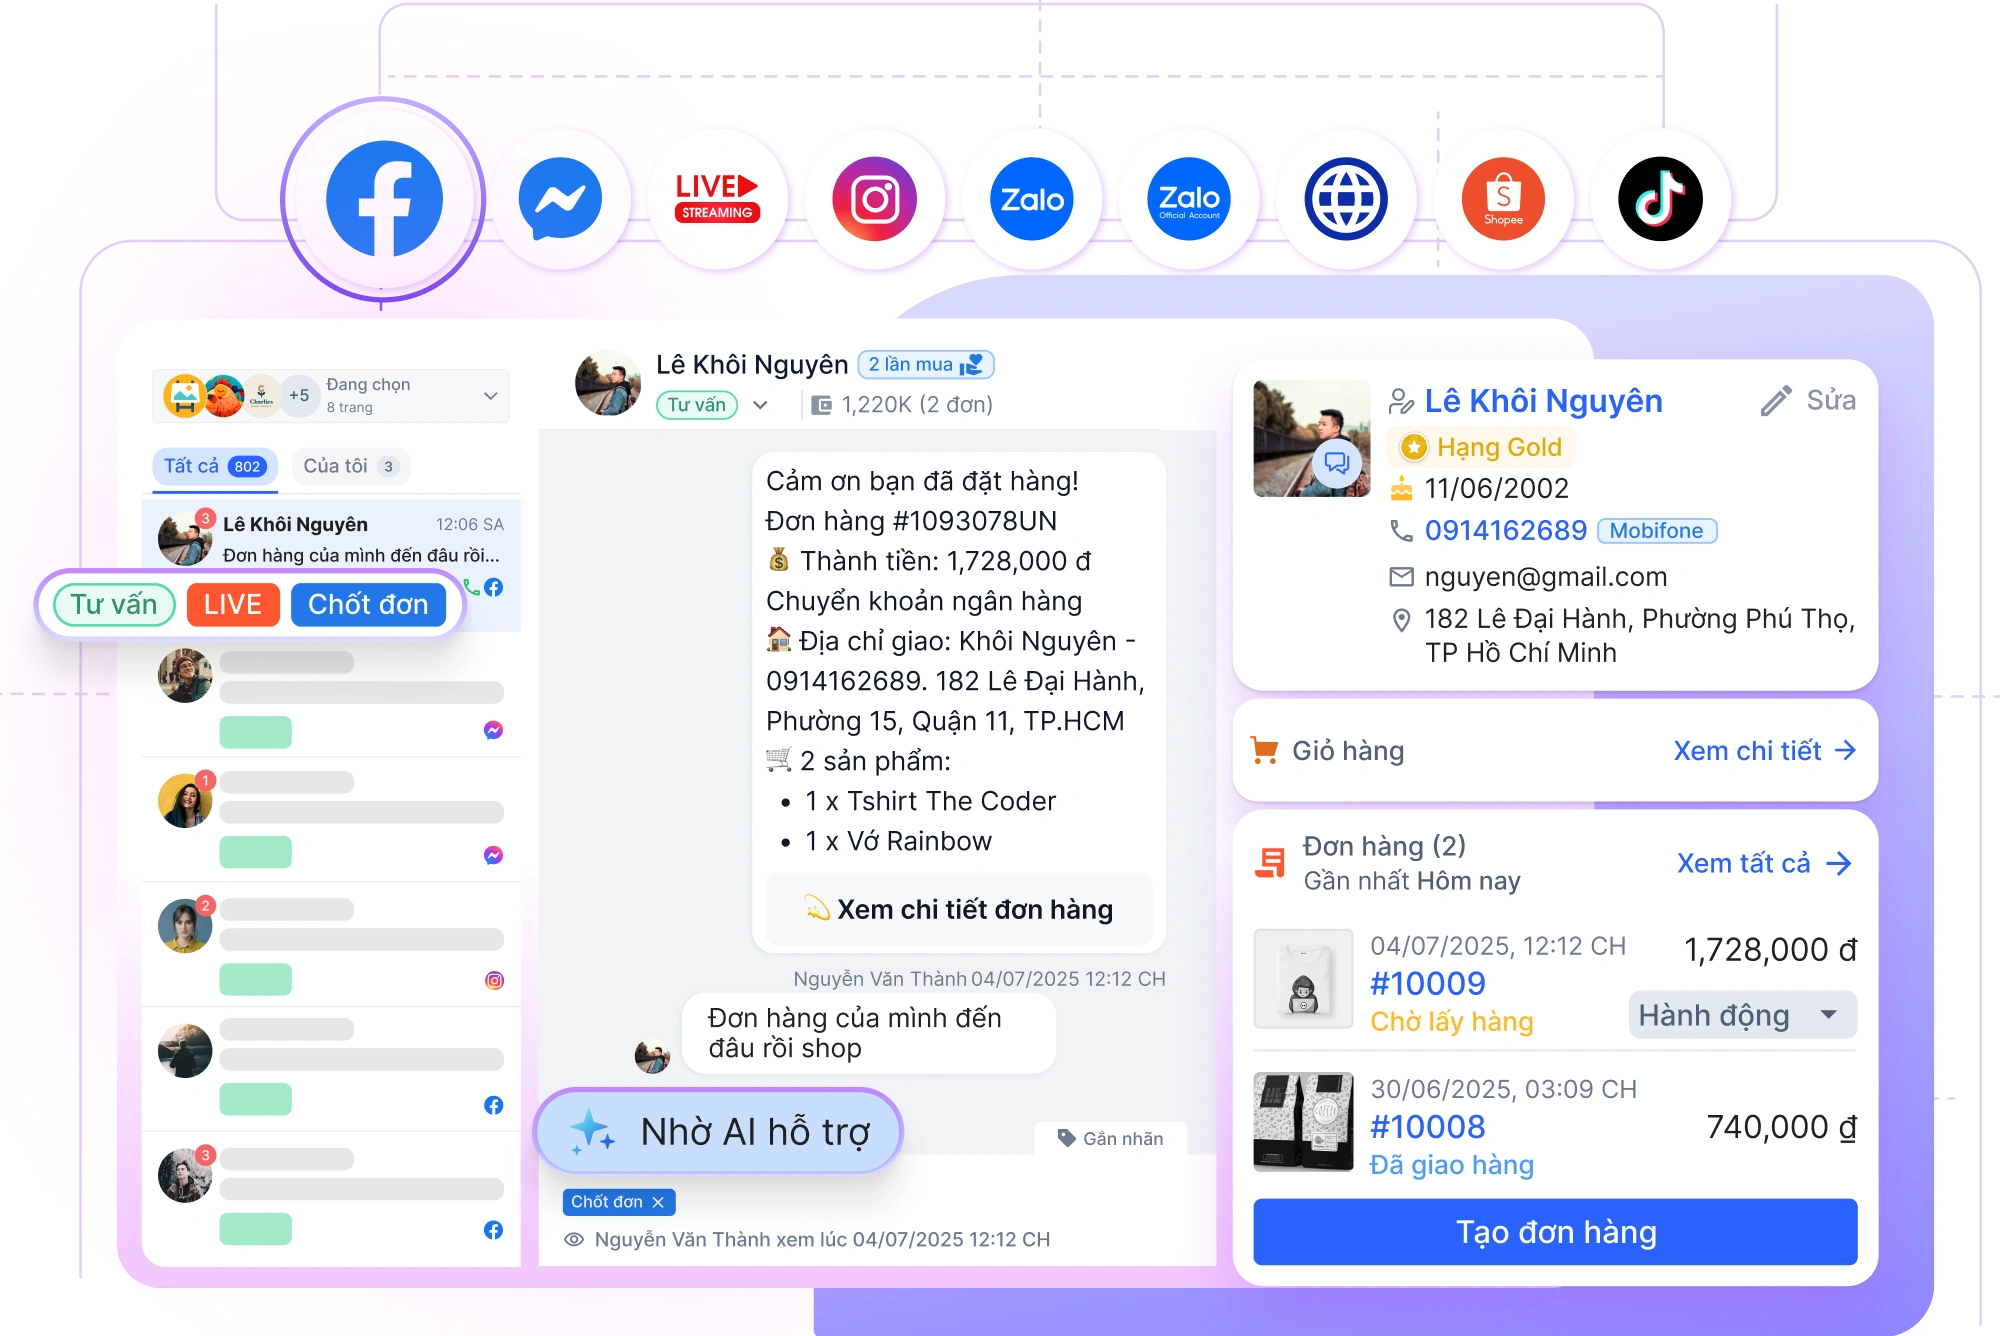
Task: Toggle the LIVE tag filter
Action: pos(233,605)
